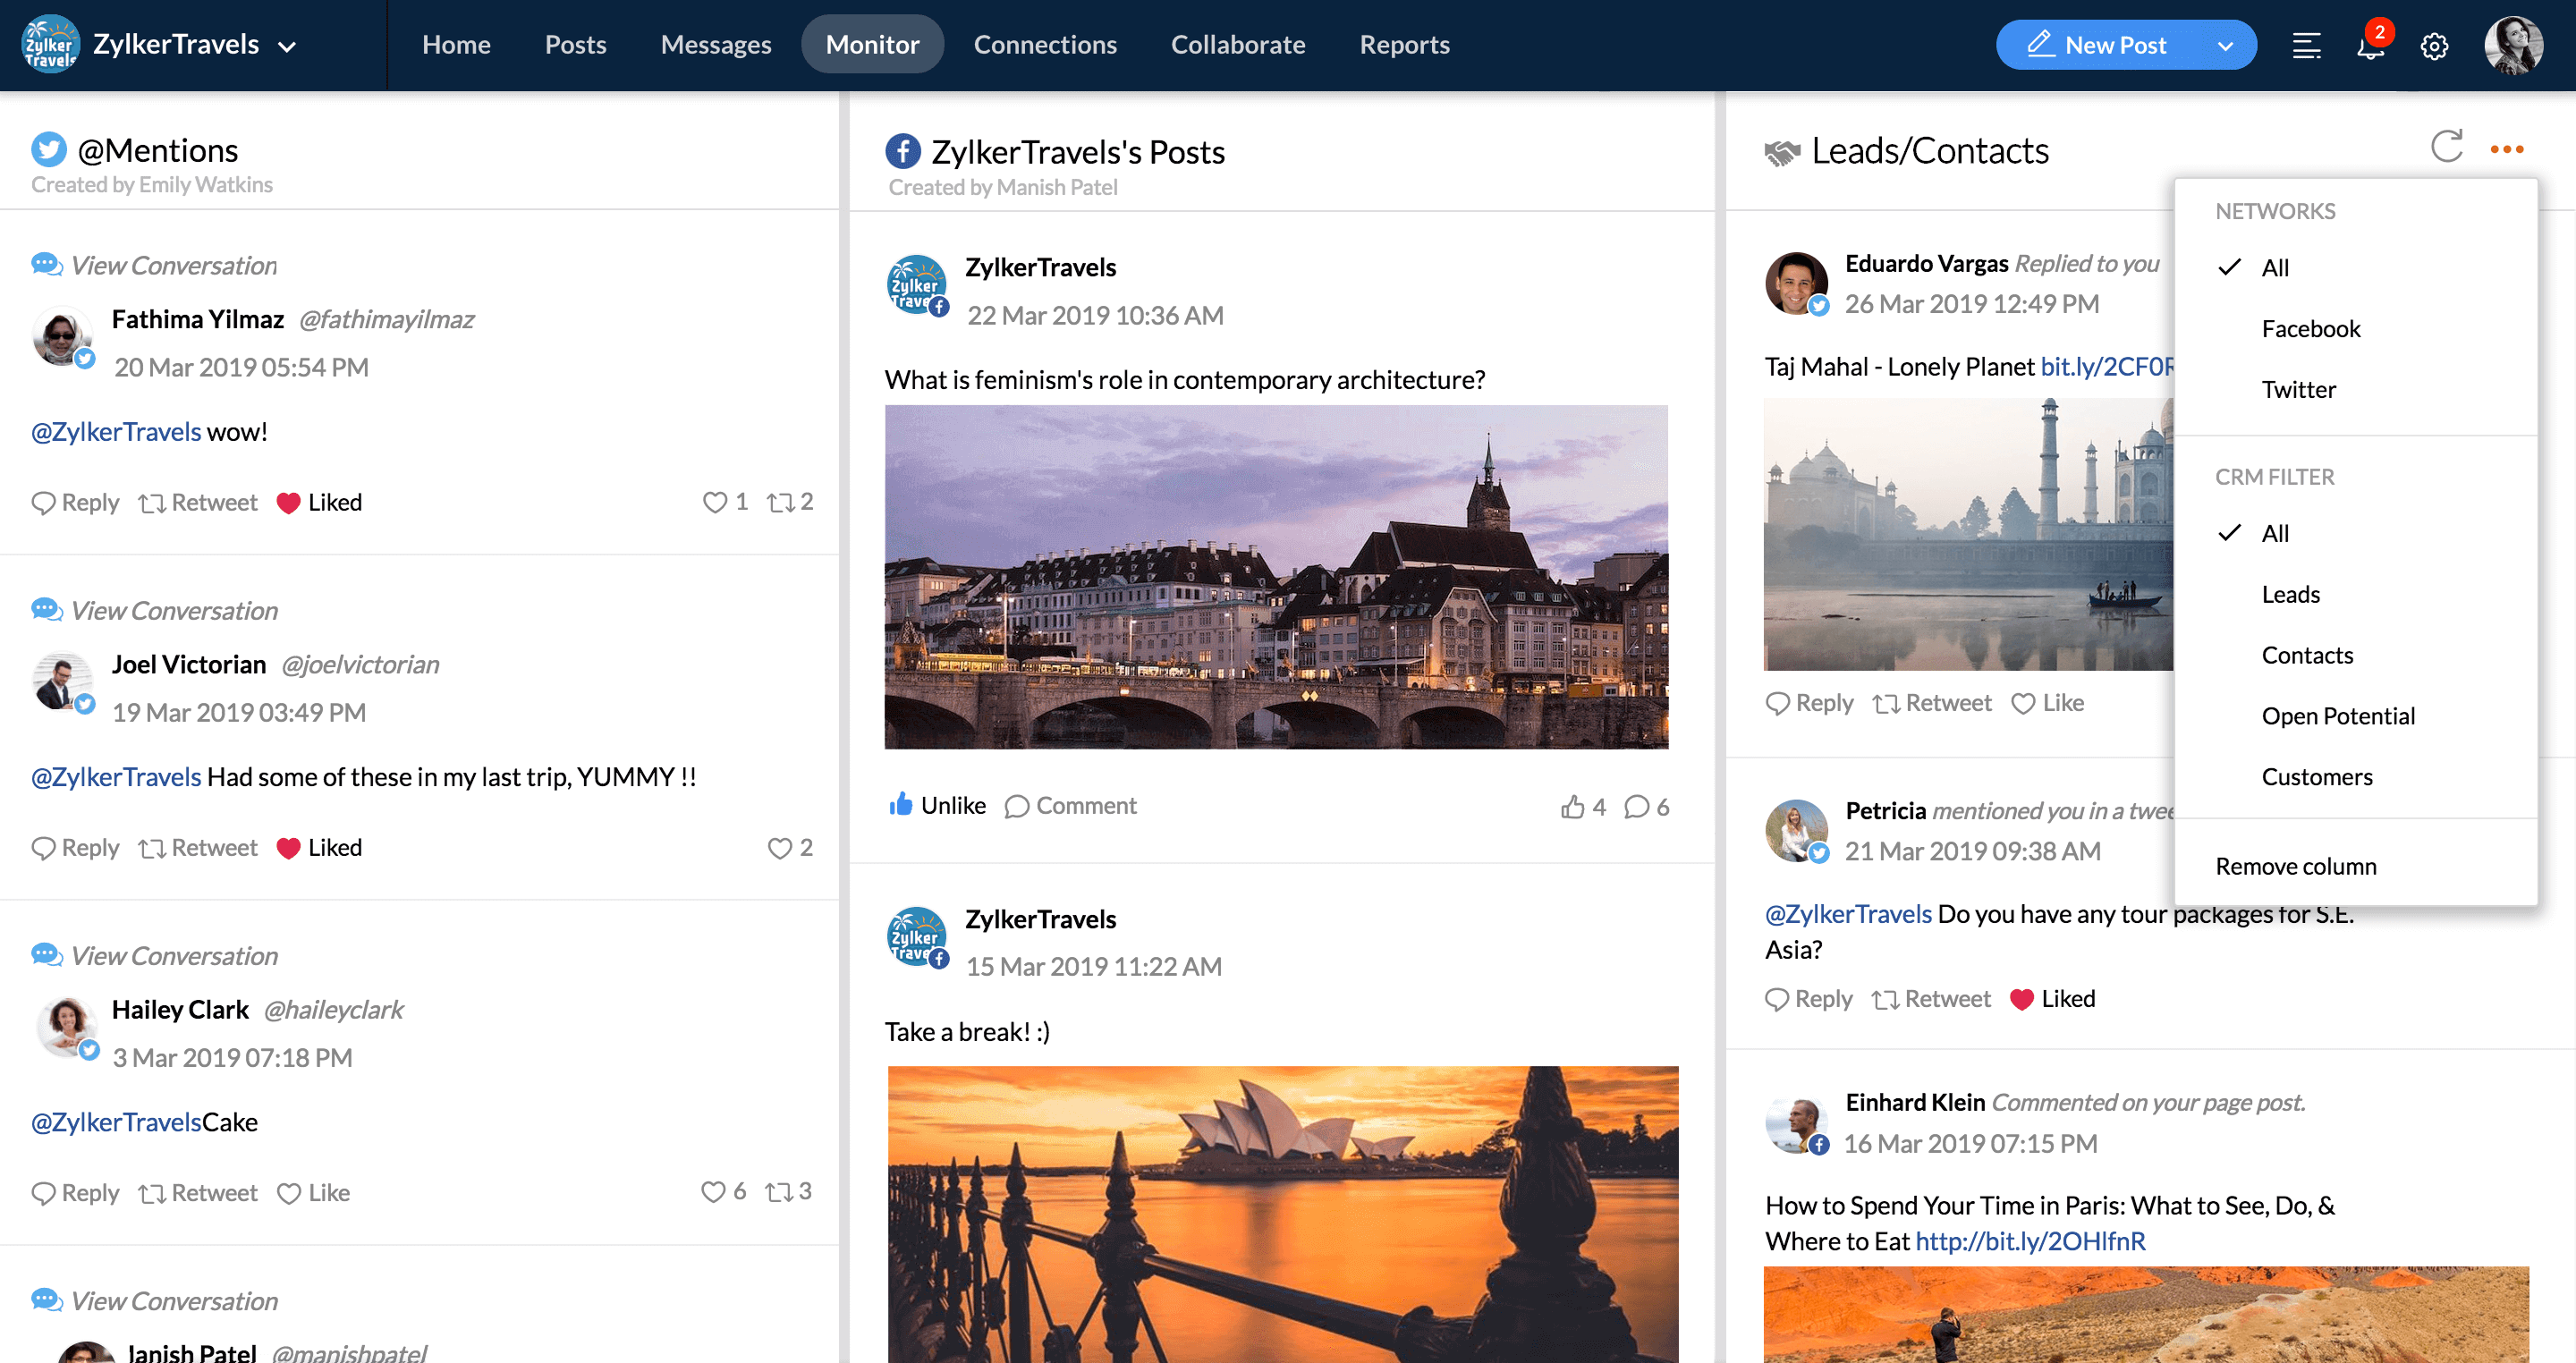Like Eduardo Vargas's Taj Mahal tweet

2047,703
